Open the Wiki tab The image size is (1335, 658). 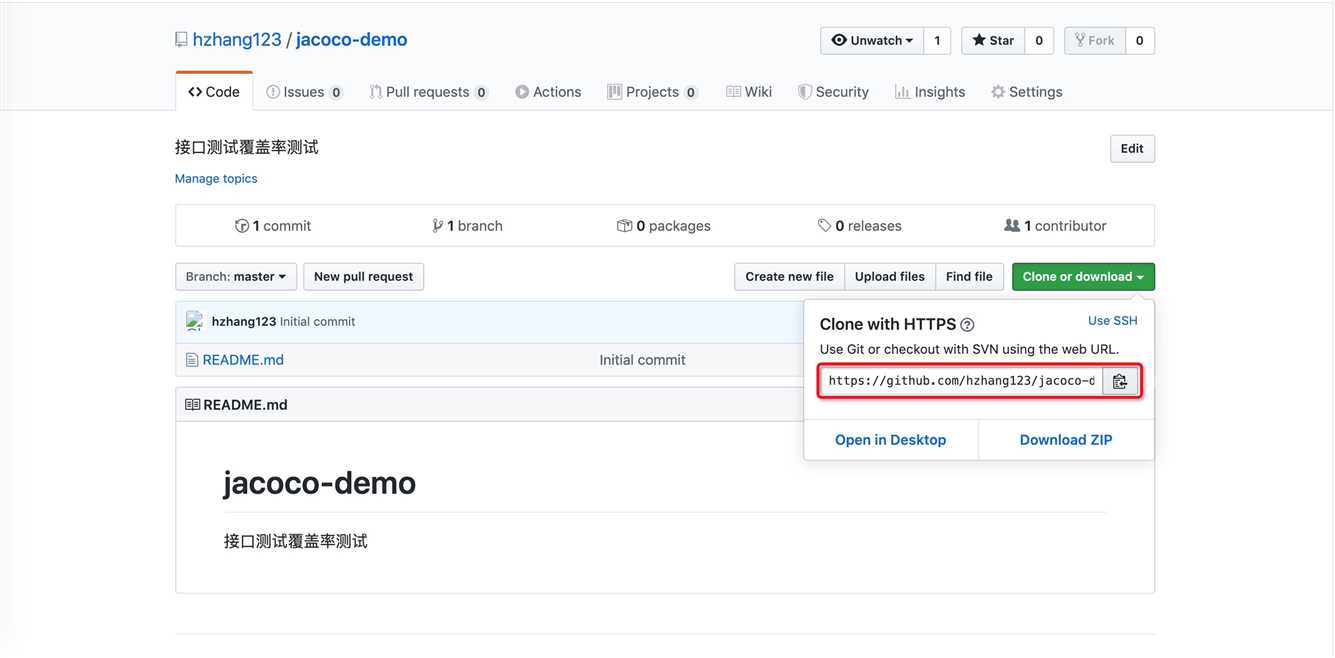click(749, 92)
